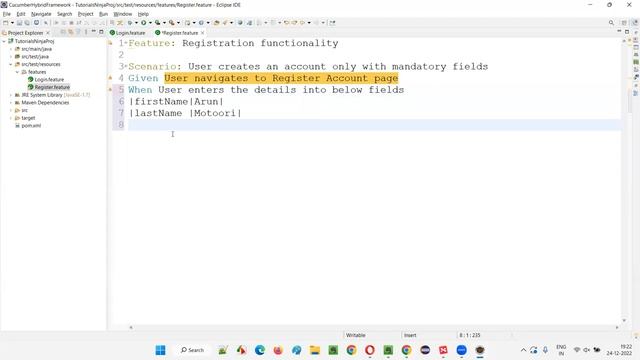Click the Debug bug icon
640x360 pixels.
pyautogui.click(x=130, y=23)
